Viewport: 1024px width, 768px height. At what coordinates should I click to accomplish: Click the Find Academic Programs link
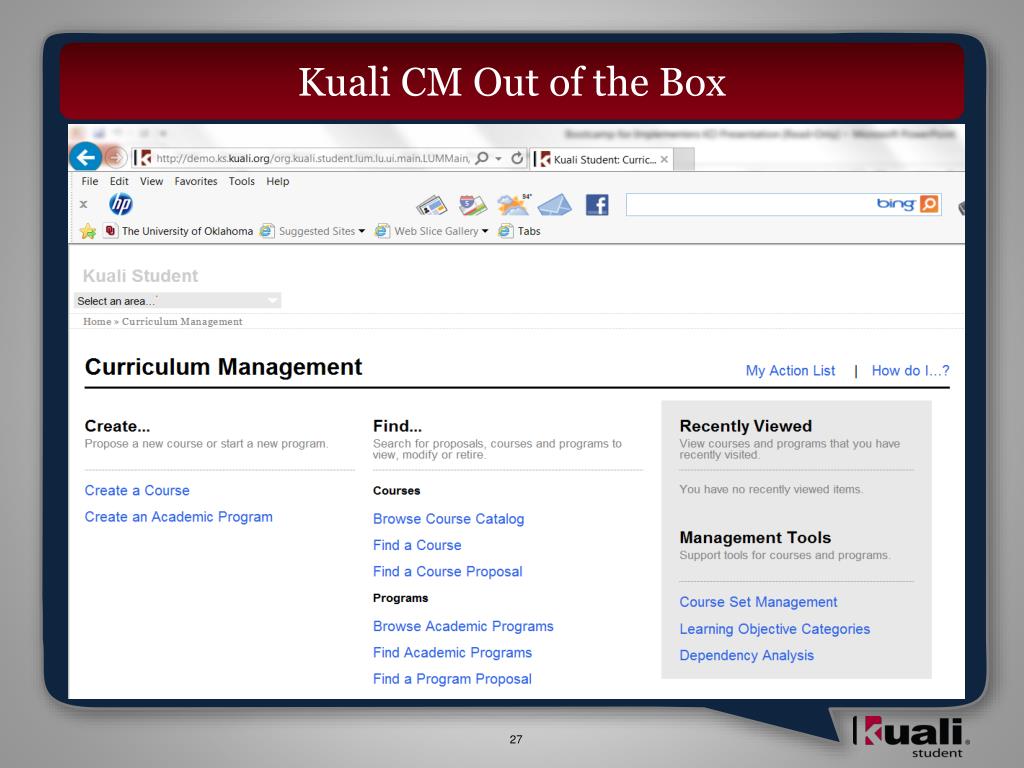(453, 652)
